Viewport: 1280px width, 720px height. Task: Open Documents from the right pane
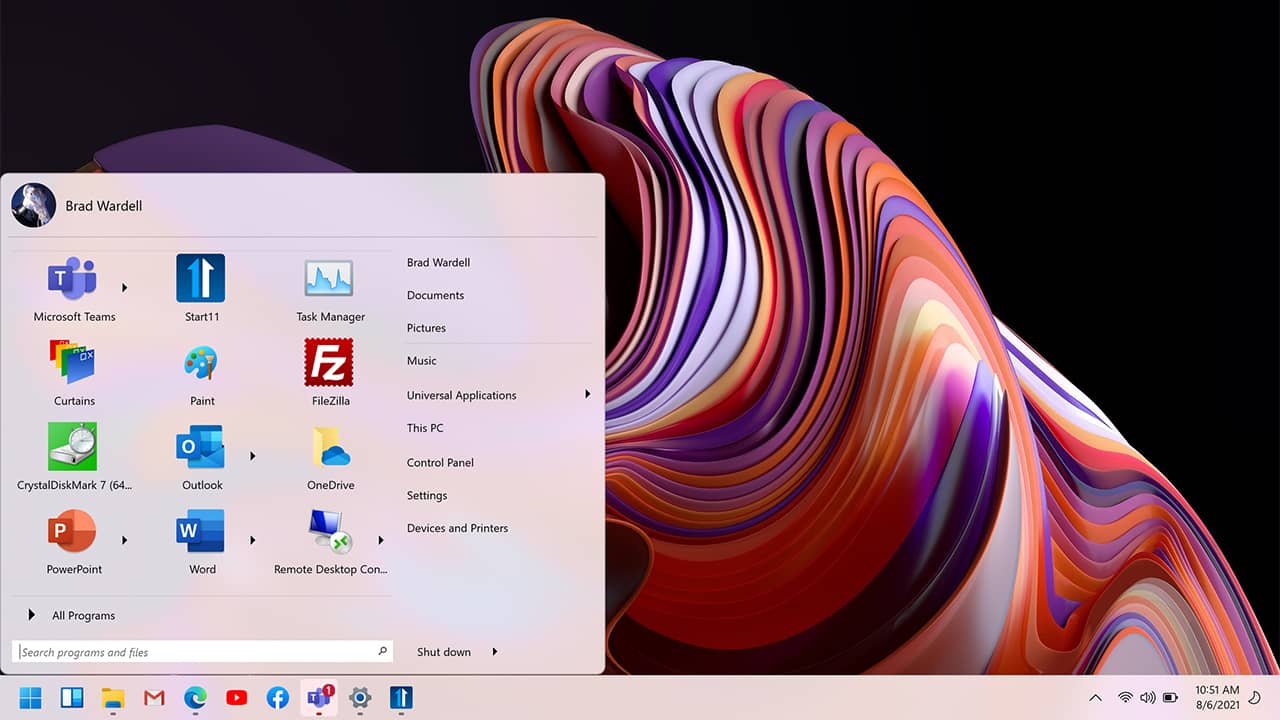435,295
